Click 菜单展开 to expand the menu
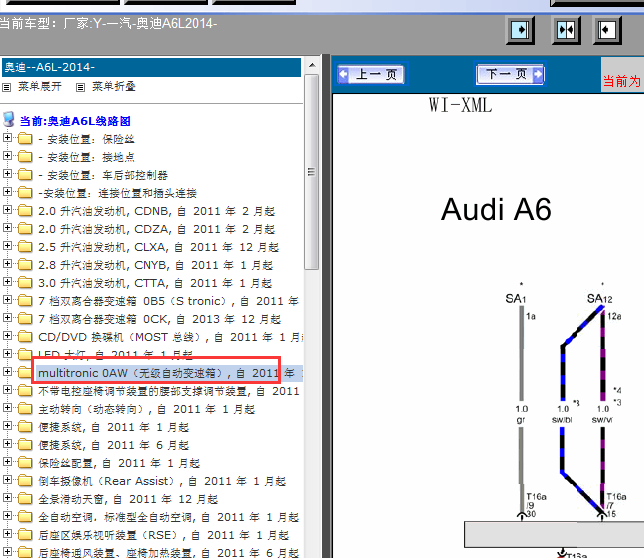 pos(39,87)
